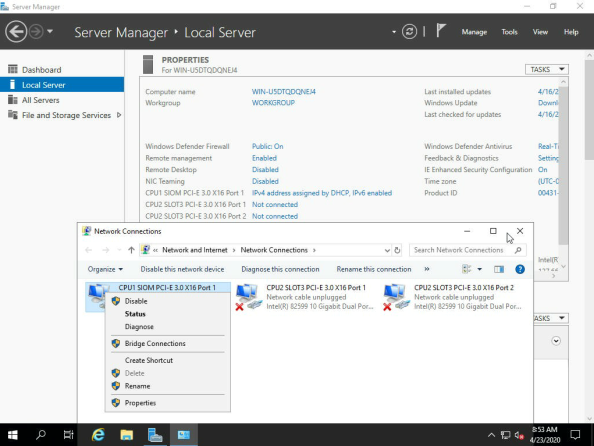Select Status in the context menu
Viewport: 594px width, 446px height.
[x=167, y=314]
